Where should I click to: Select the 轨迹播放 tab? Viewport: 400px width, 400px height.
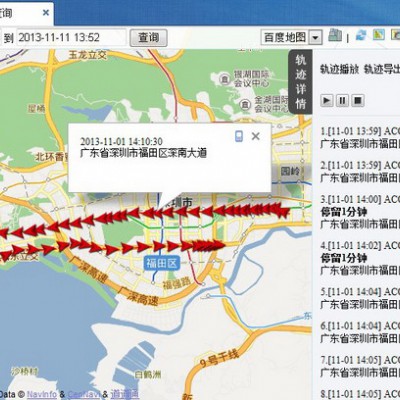click(339, 69)
